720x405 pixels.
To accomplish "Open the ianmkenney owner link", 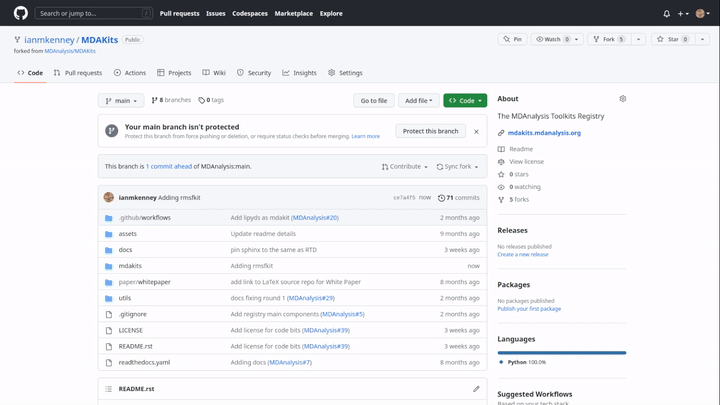I will (x=49, y=40).
